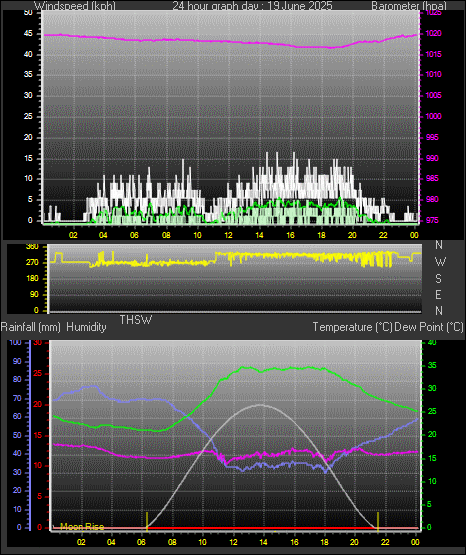The height and width of the screenshot is (555, 466).
Task: Click the E compass label
Action: [x=438, y=294]
